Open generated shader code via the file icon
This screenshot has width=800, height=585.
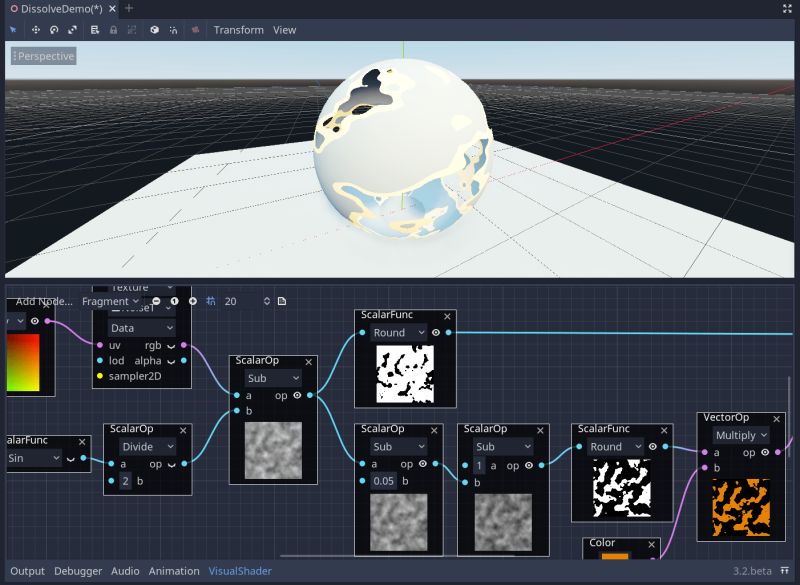point(283,301)
